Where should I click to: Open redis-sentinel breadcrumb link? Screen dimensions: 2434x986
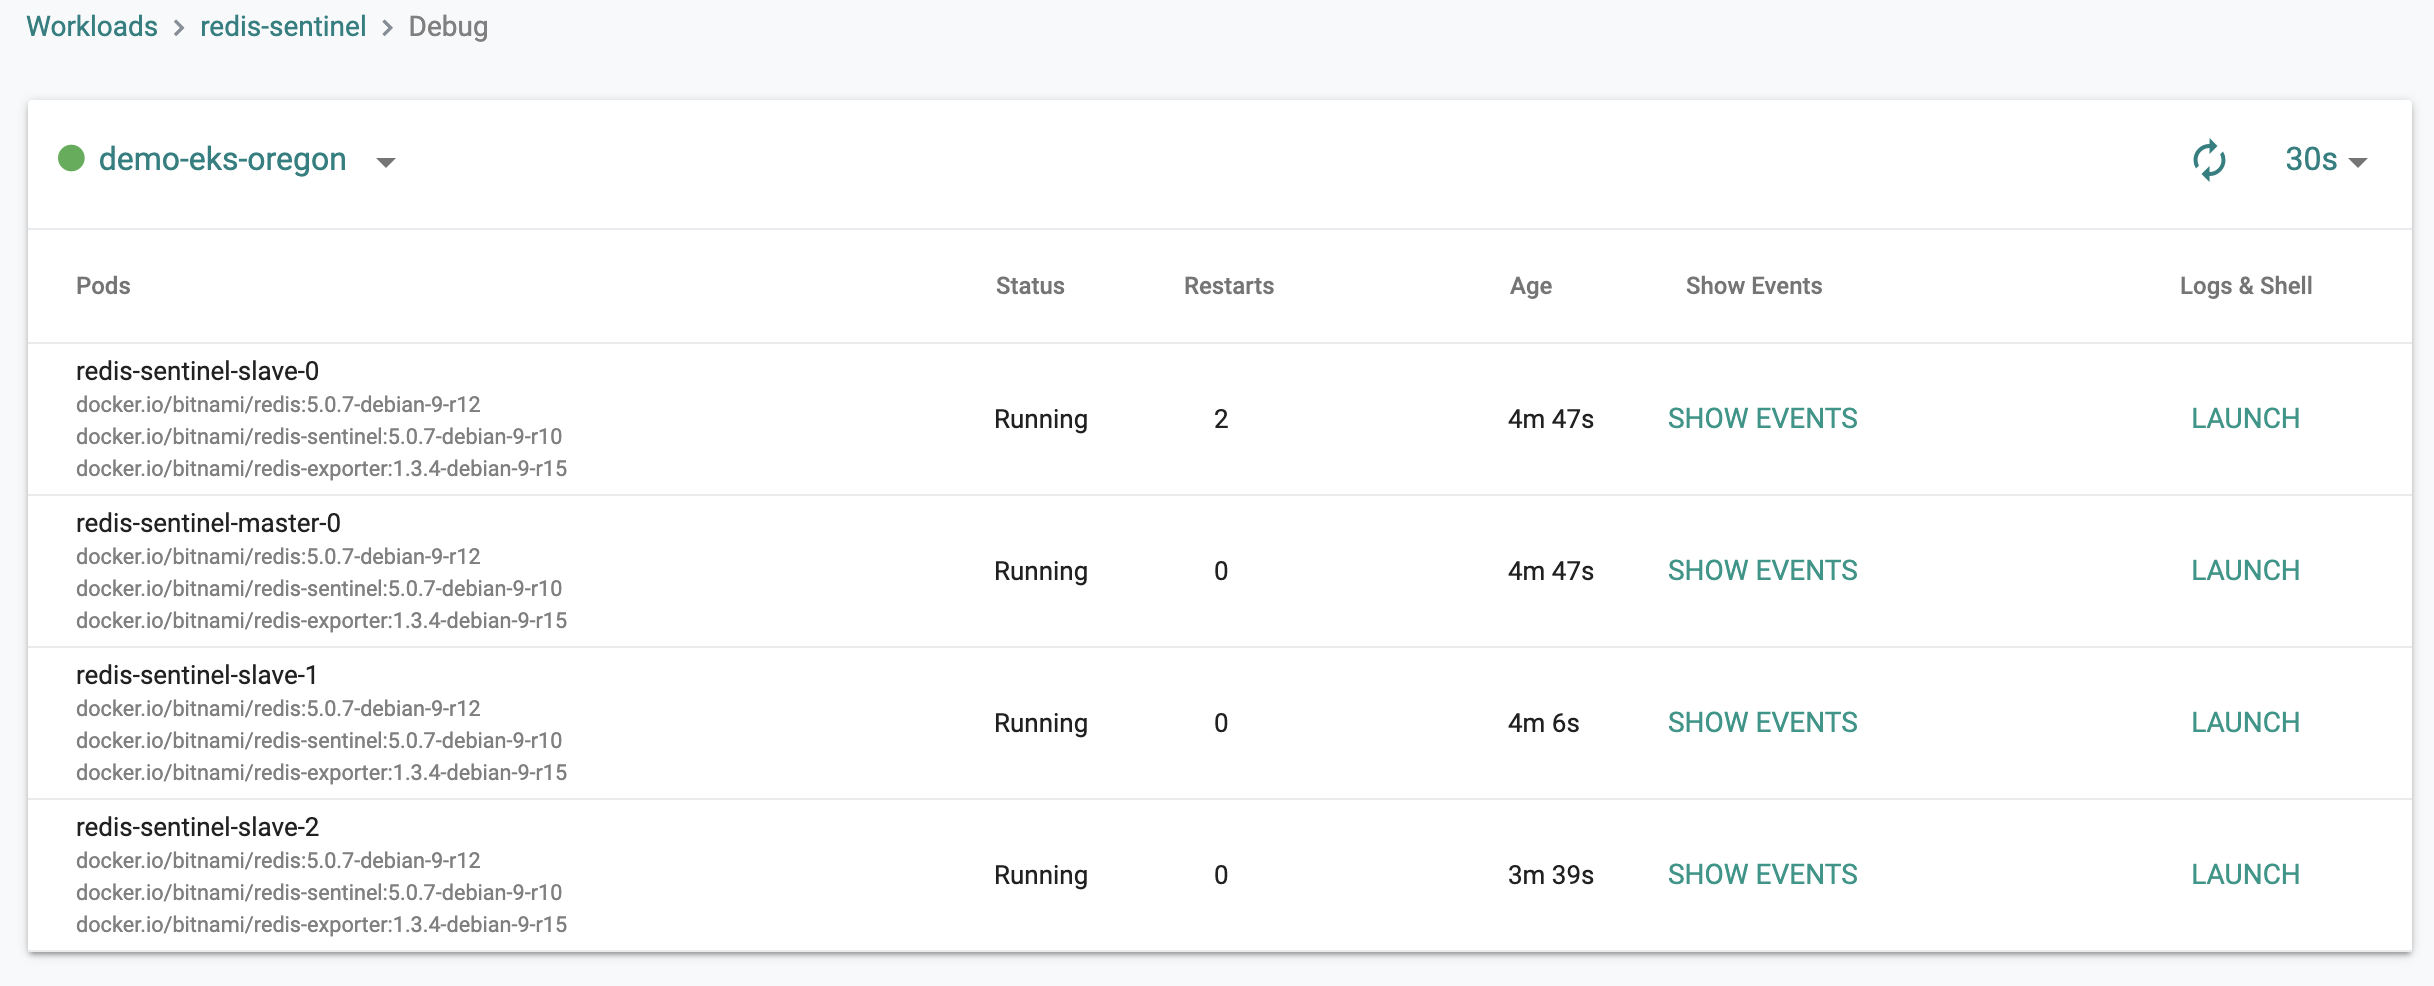pos(283,26)
